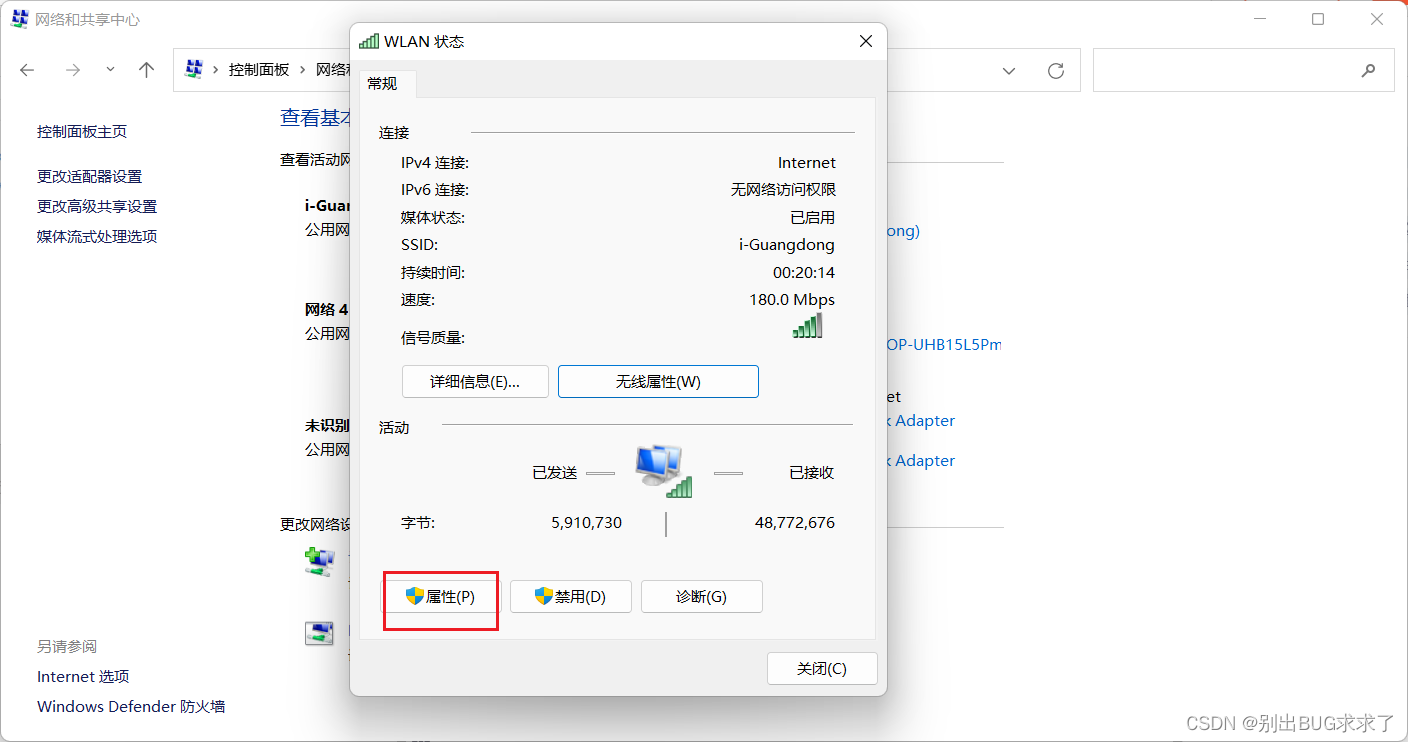
Task: Click Network and Sharing Center title icon
Action: coord(20,19)
